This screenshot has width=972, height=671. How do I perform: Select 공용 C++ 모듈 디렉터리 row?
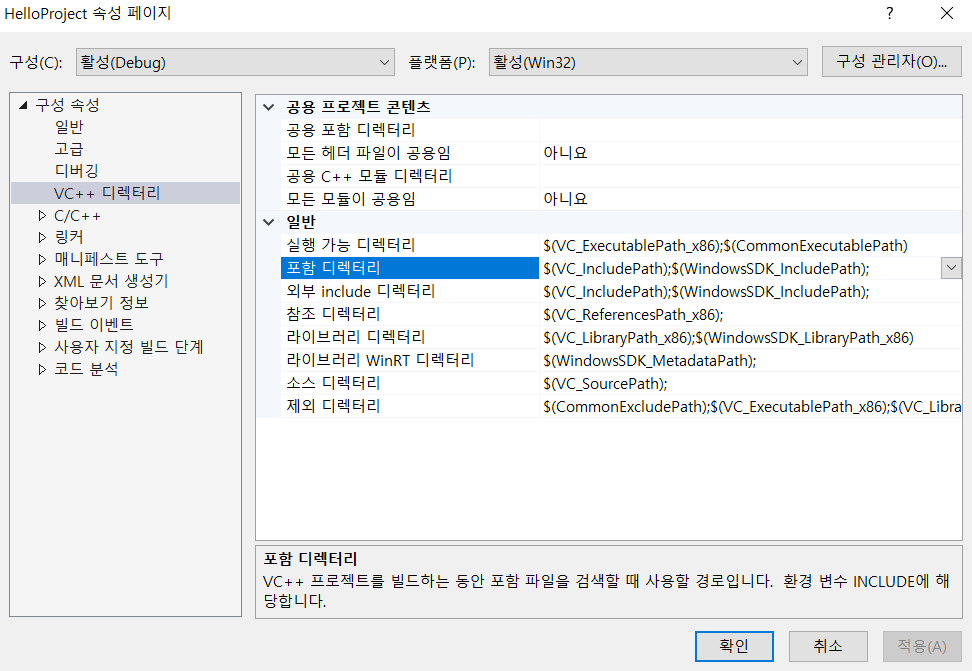(x=621, y=176)
